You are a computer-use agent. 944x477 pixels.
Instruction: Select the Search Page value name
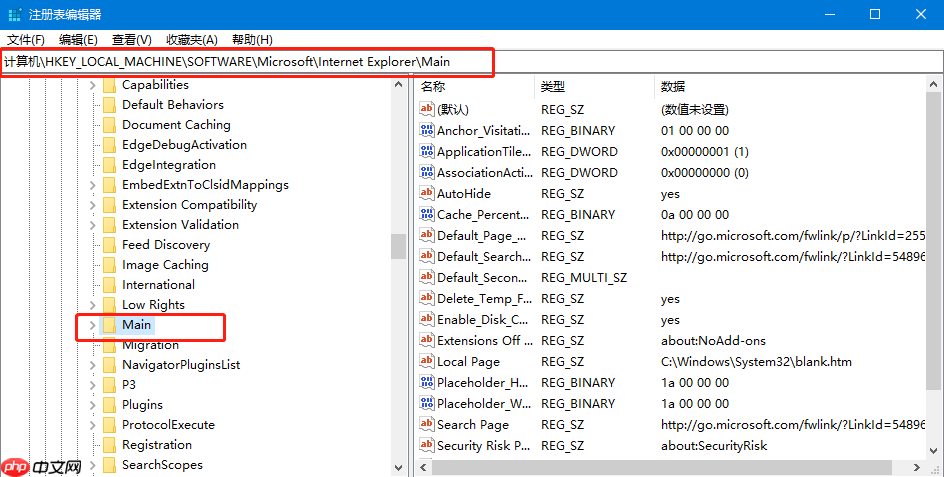[473, 425]
